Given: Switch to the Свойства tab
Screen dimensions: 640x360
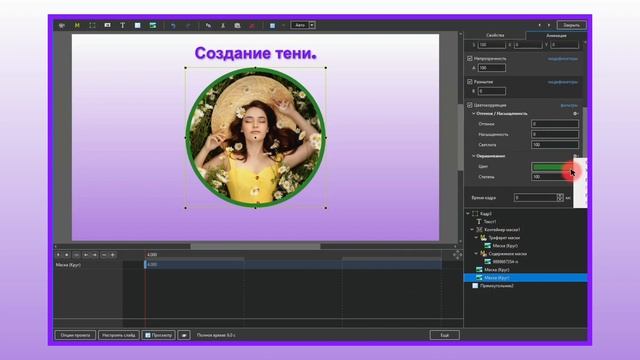Looking at the screenshot, I should pos(495,36).
